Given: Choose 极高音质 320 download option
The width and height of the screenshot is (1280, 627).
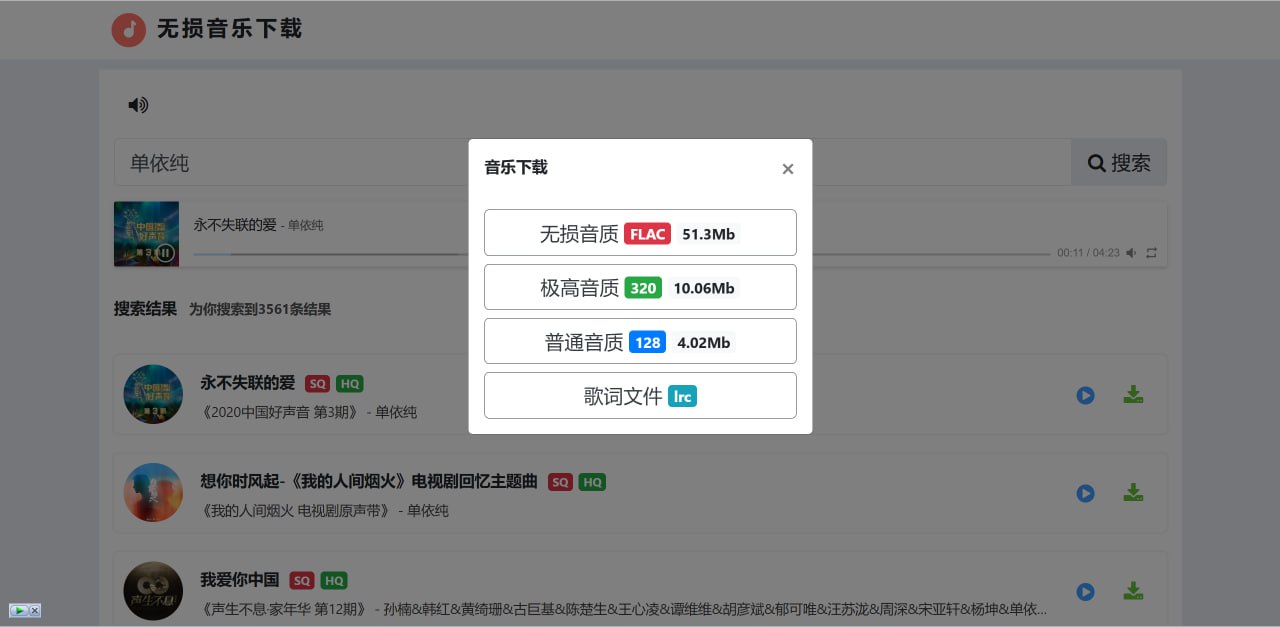Looking at the screenshot, I should pos(640,287).
